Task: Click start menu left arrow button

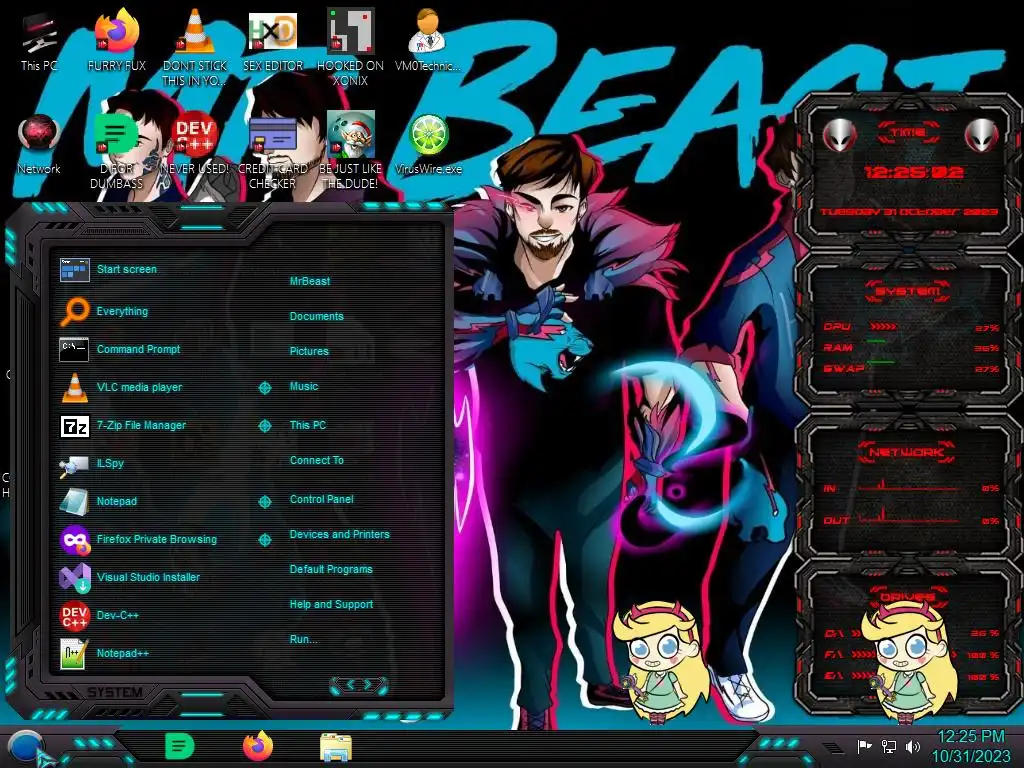Action: coord(349,684)
